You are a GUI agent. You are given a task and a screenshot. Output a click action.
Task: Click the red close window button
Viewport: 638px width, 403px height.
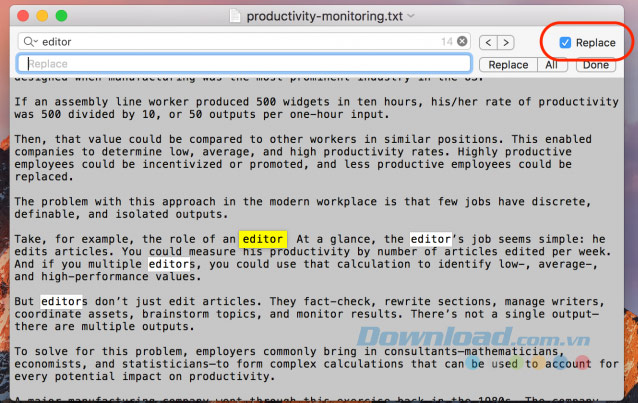pyautogui.click(x=23, y=16)
